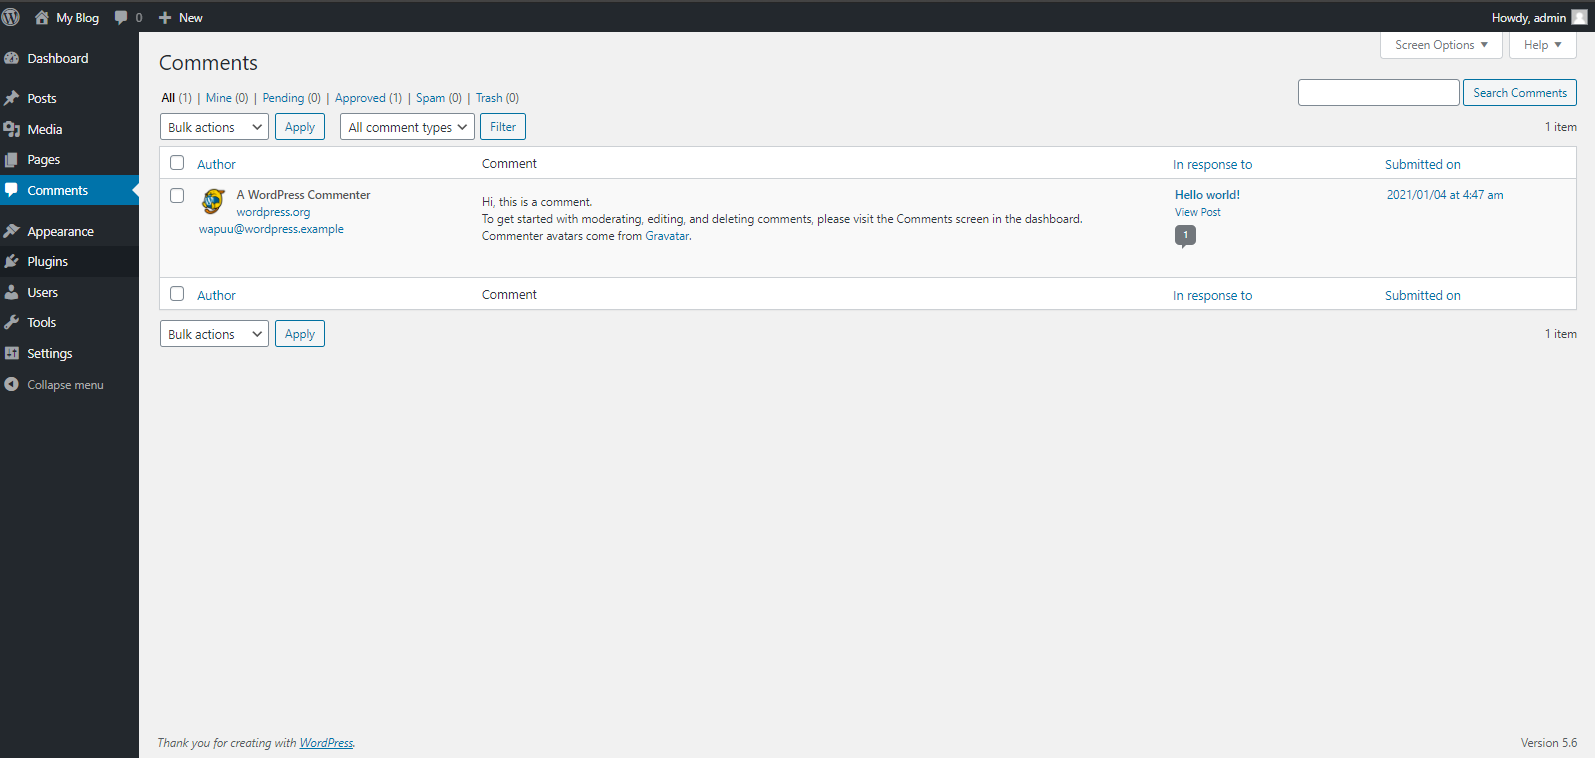Screen dimensions: 1595x758
Task: Click the WordPress logo icon
Action: [11, 17]
